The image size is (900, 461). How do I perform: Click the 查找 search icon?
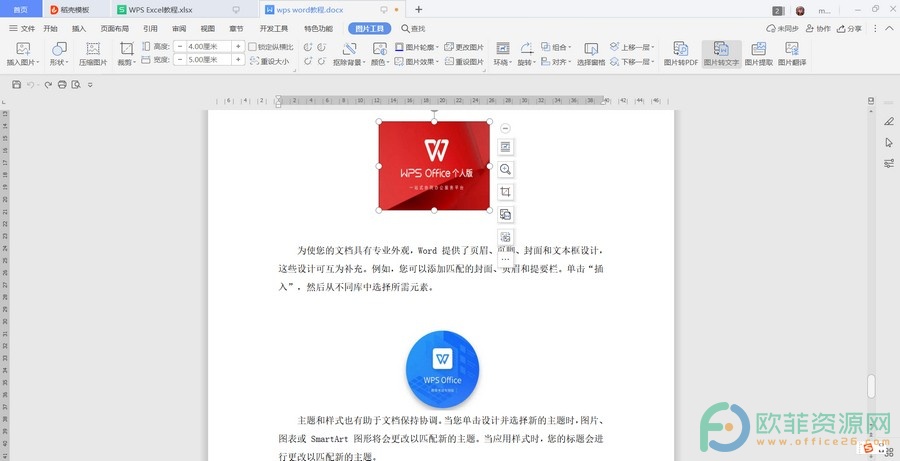tap(405, 28)
